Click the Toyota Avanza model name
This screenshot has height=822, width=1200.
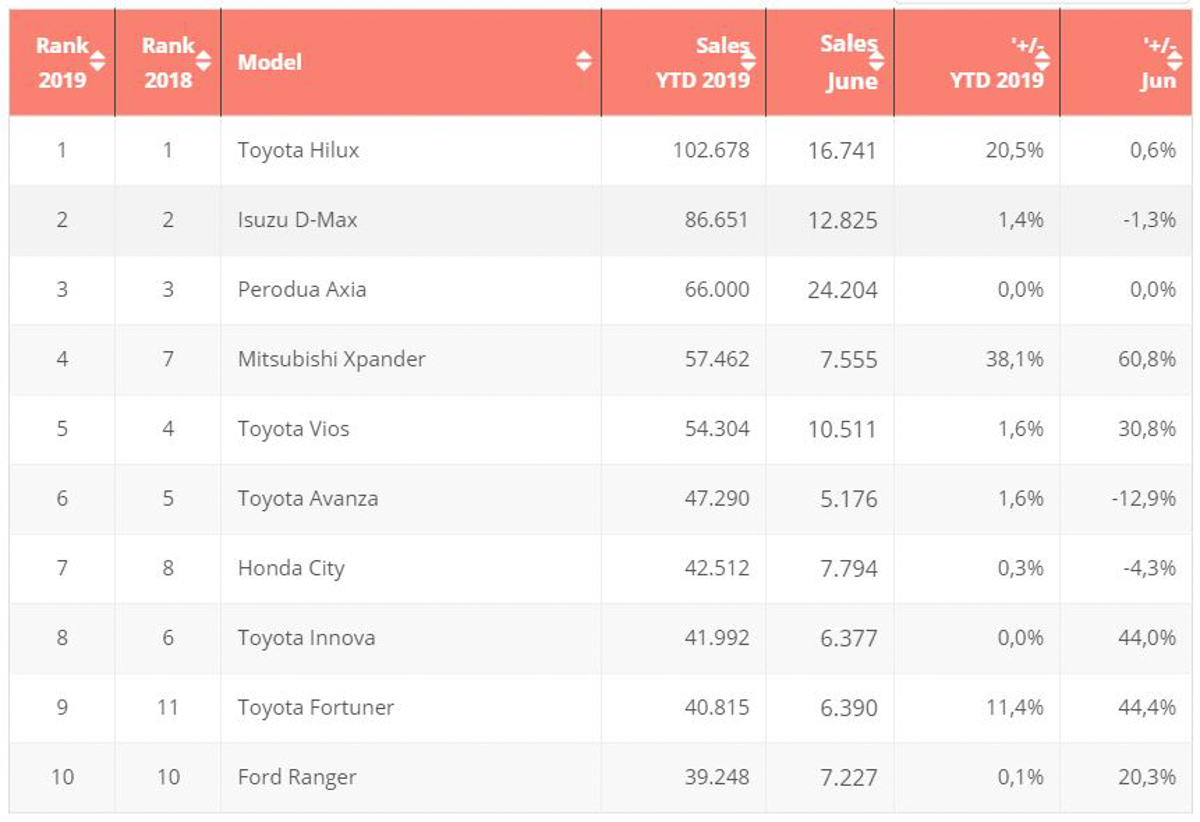308,498
